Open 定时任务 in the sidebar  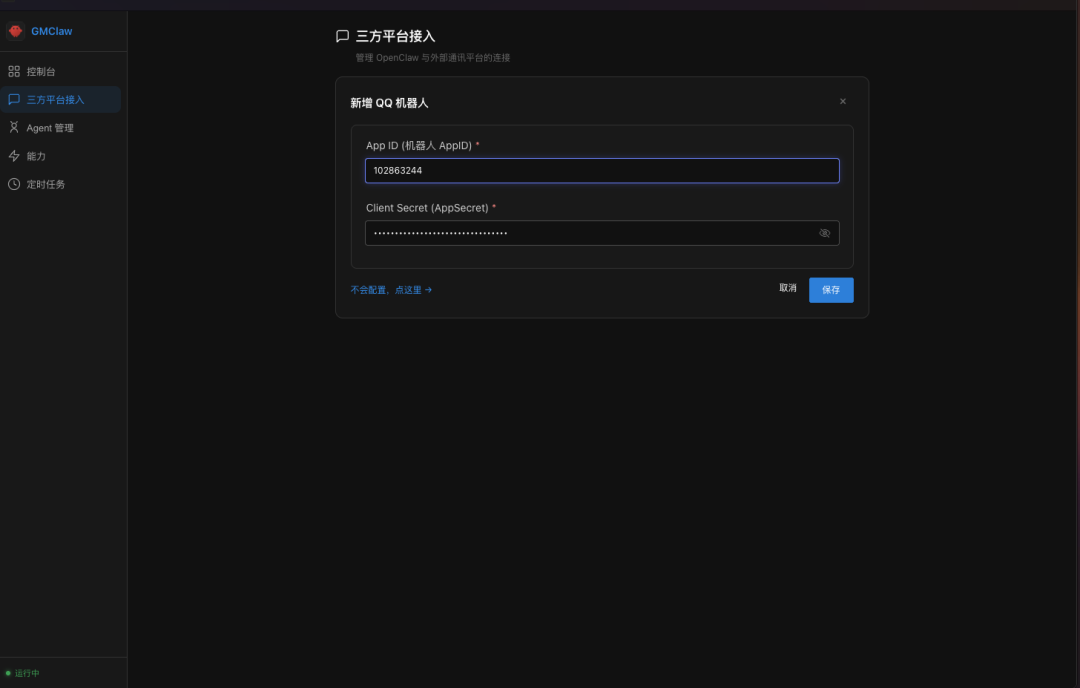61,185
